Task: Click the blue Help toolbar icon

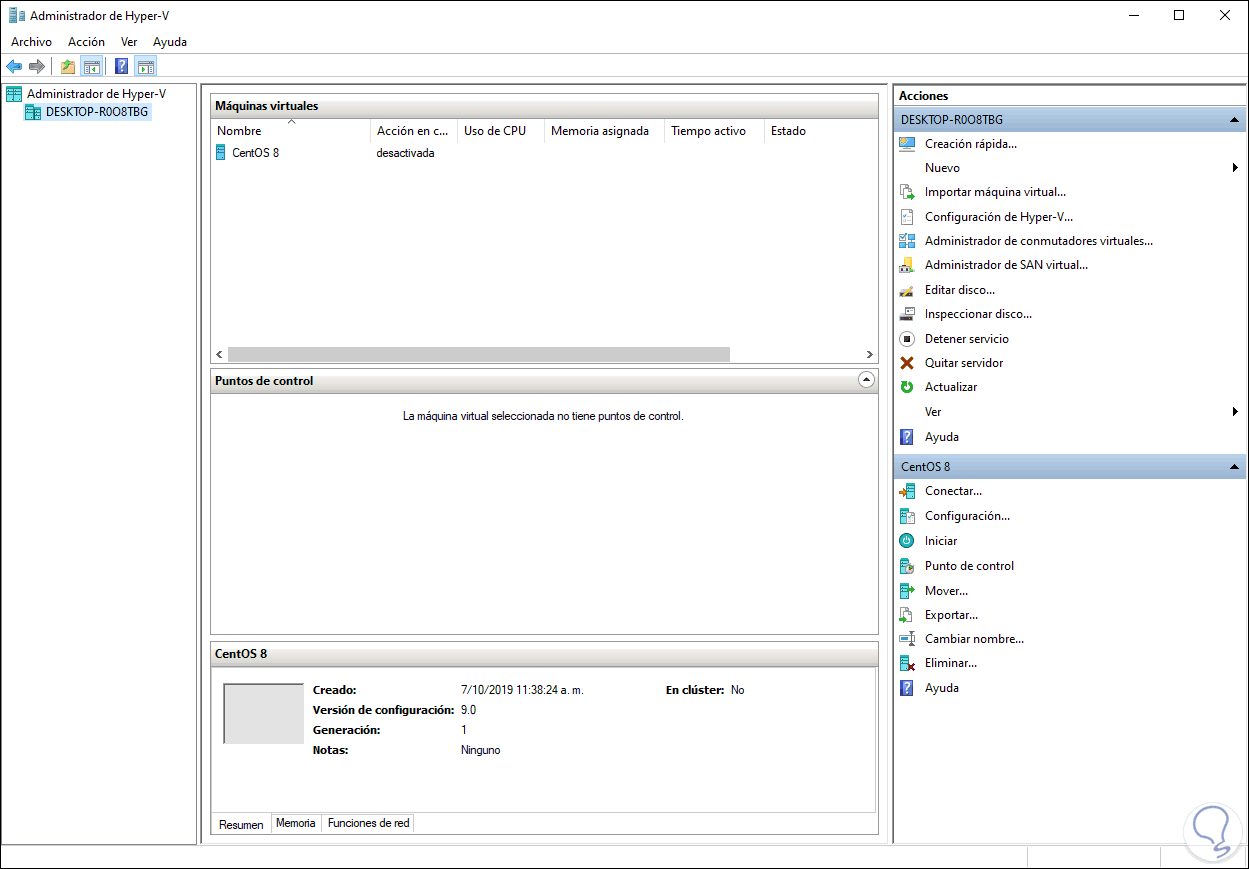Action: pyautogui.click(x=122, y=67)
